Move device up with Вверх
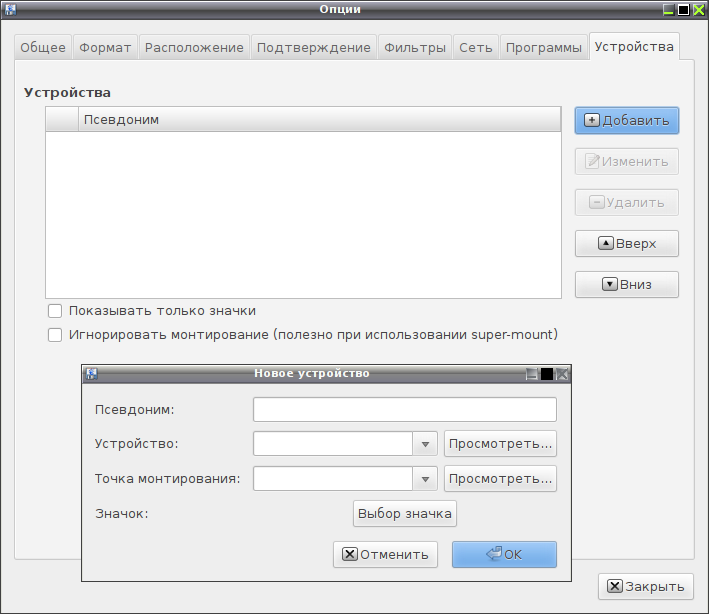 click(627, 244)
